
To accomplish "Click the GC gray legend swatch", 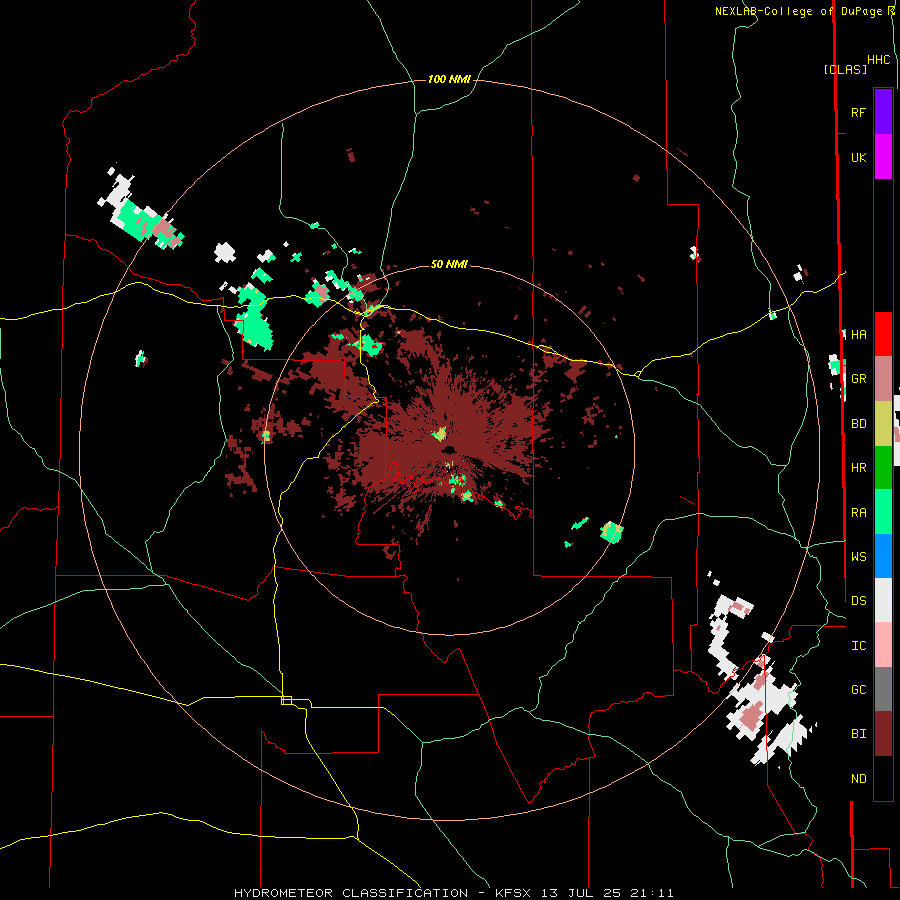I will (883, 689).
